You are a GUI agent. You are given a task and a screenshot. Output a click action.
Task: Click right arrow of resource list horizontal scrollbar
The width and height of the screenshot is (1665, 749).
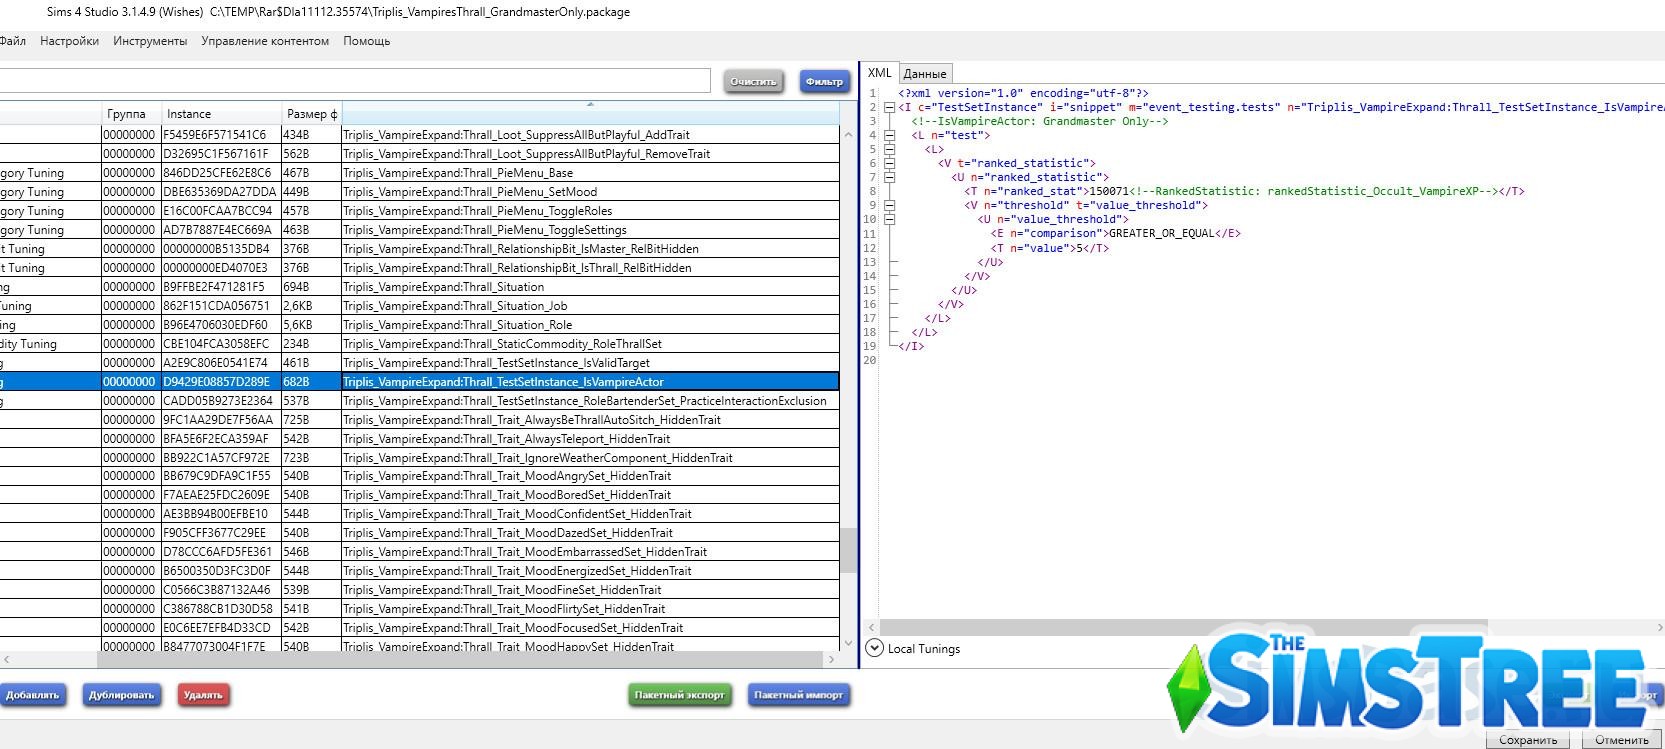(831, 660)
